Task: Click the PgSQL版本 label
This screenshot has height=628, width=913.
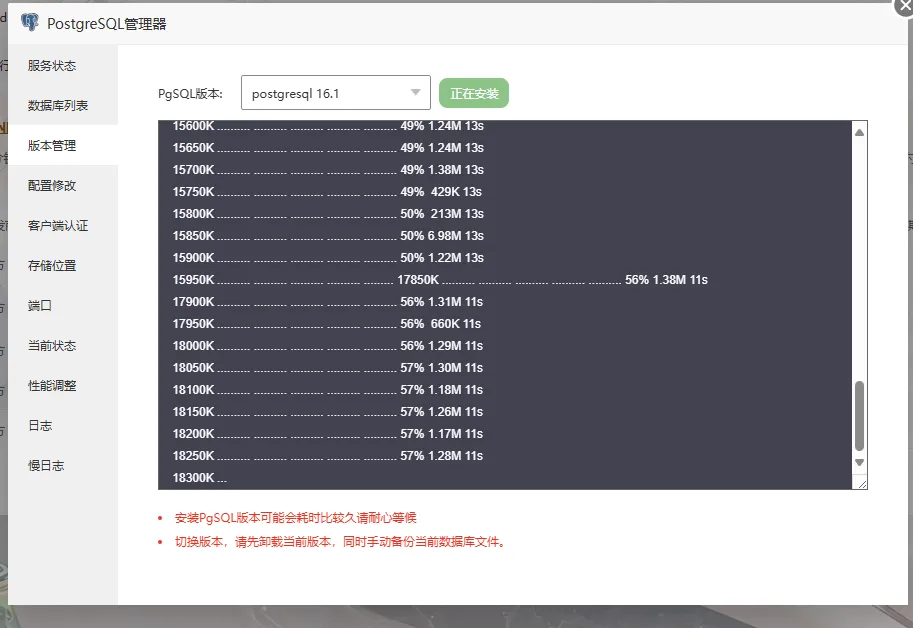Action: click(190, 94)
